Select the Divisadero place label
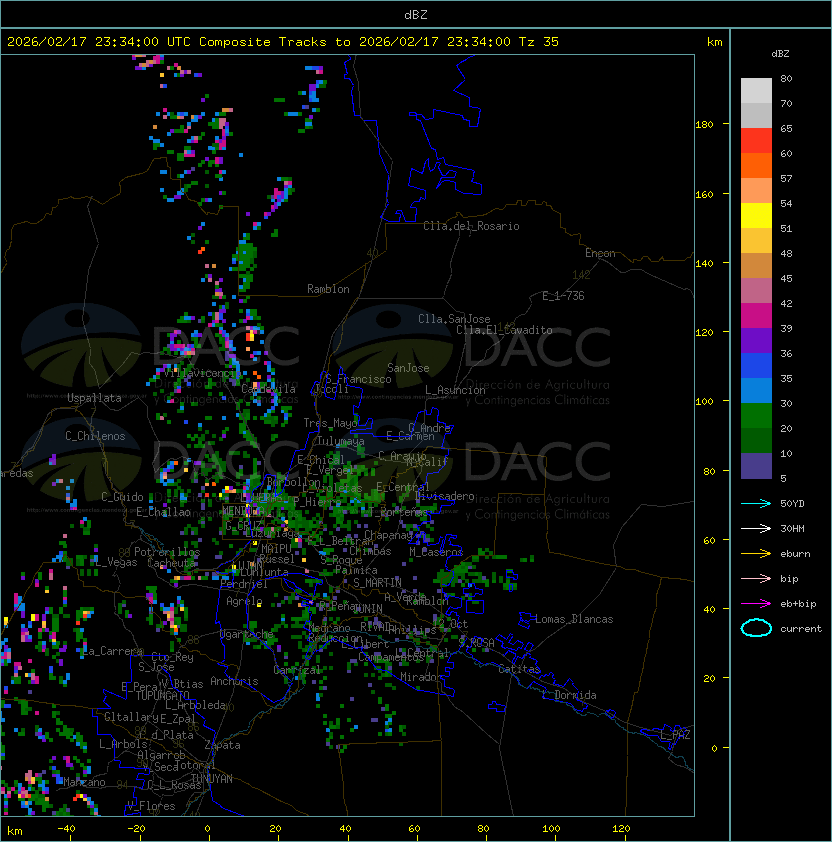This screenshot has height=842, width=832. click(x=445, y=496)
